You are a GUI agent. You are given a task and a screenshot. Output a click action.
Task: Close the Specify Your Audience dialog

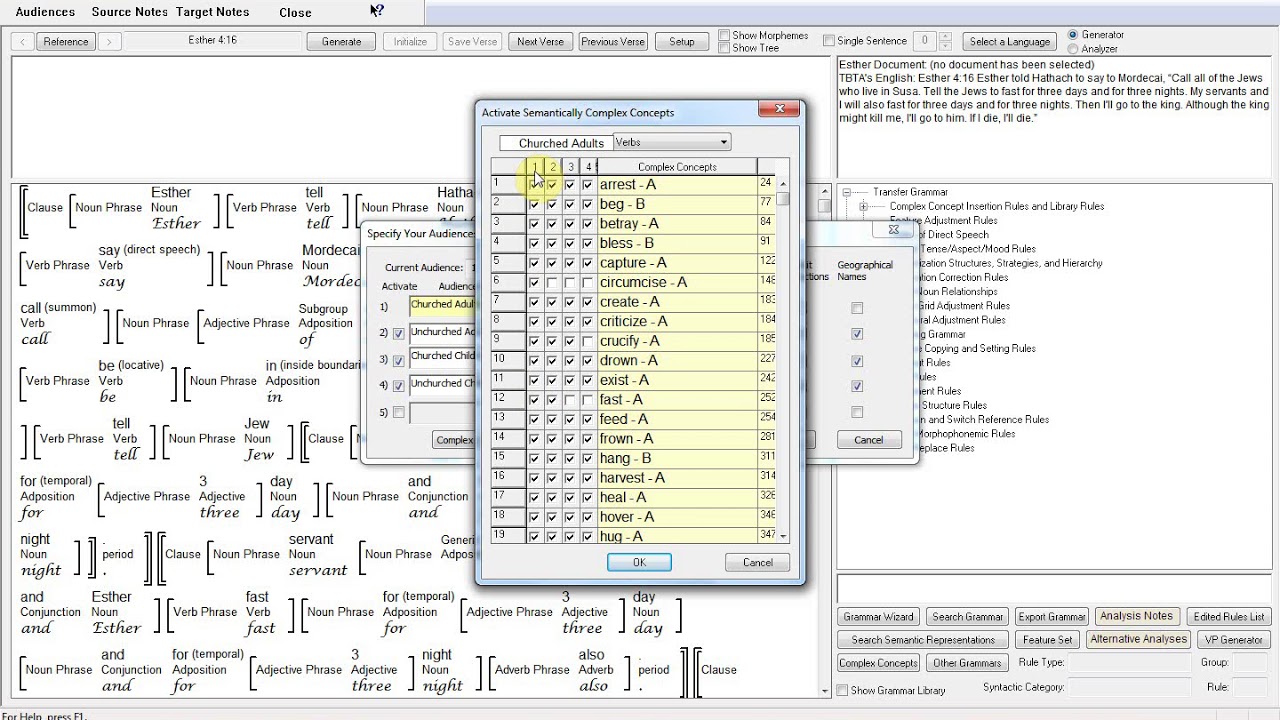[893, 230]
